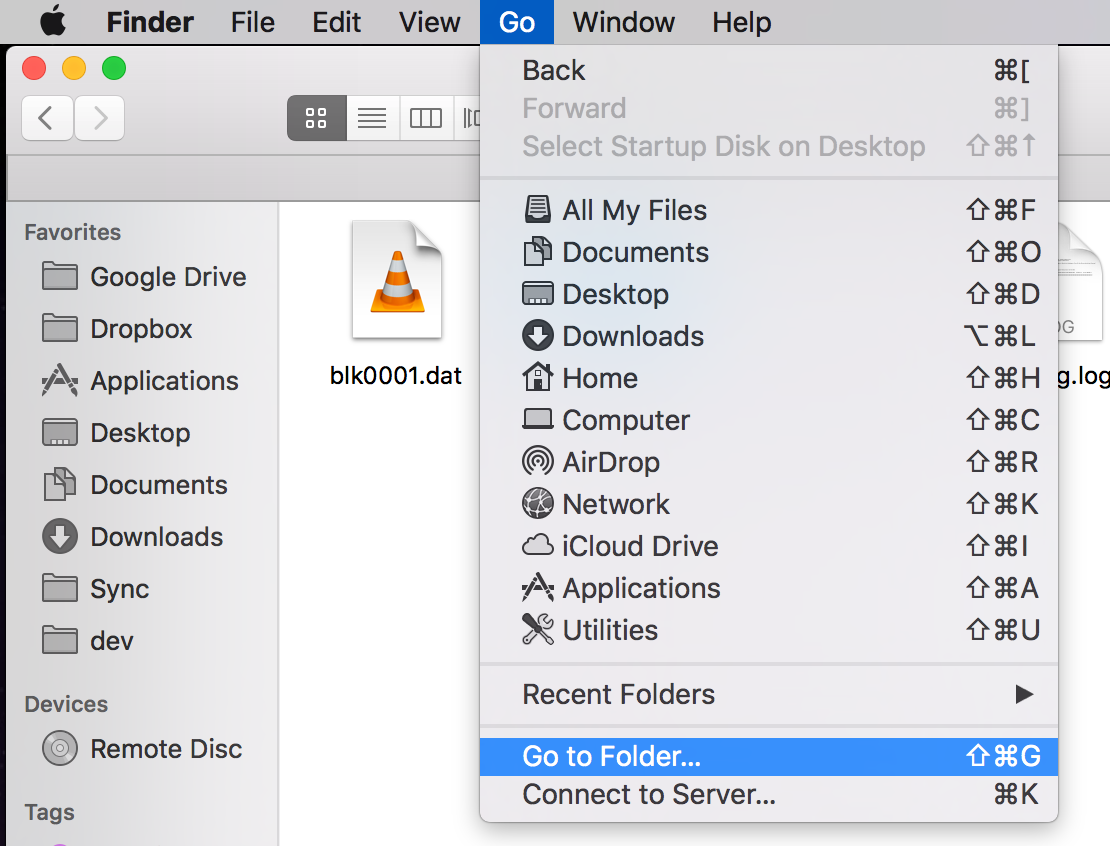Open the Window menu in menu bar
The height and width of the screenshot is (846, 1110).
coord(624,21)
